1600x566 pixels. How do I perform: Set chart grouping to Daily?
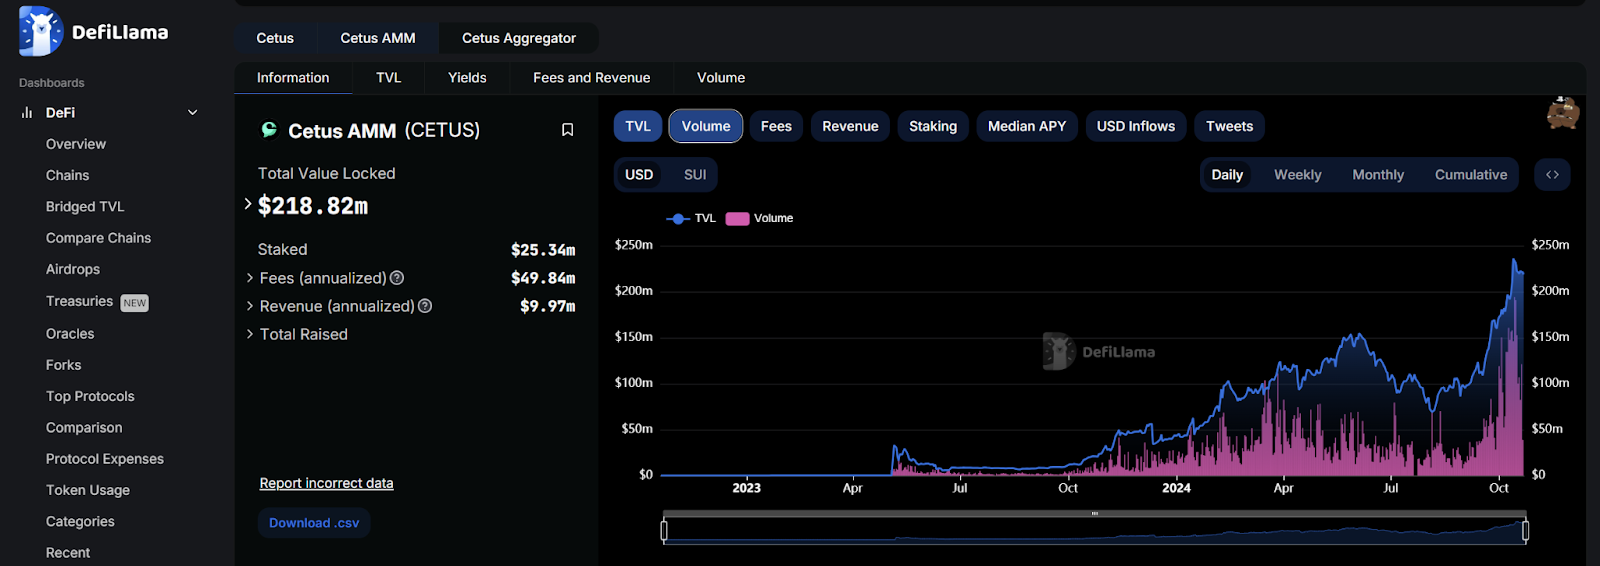[1227, 174]
